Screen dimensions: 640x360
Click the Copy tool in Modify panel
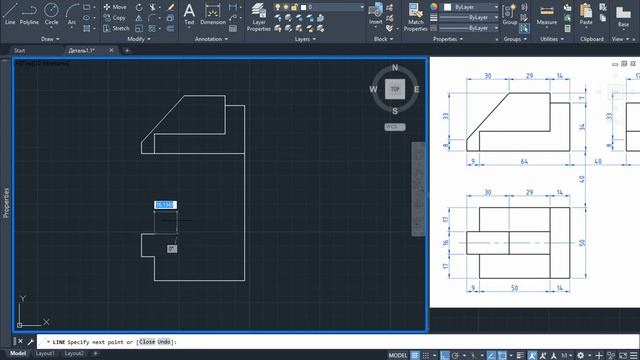point(115,18)
